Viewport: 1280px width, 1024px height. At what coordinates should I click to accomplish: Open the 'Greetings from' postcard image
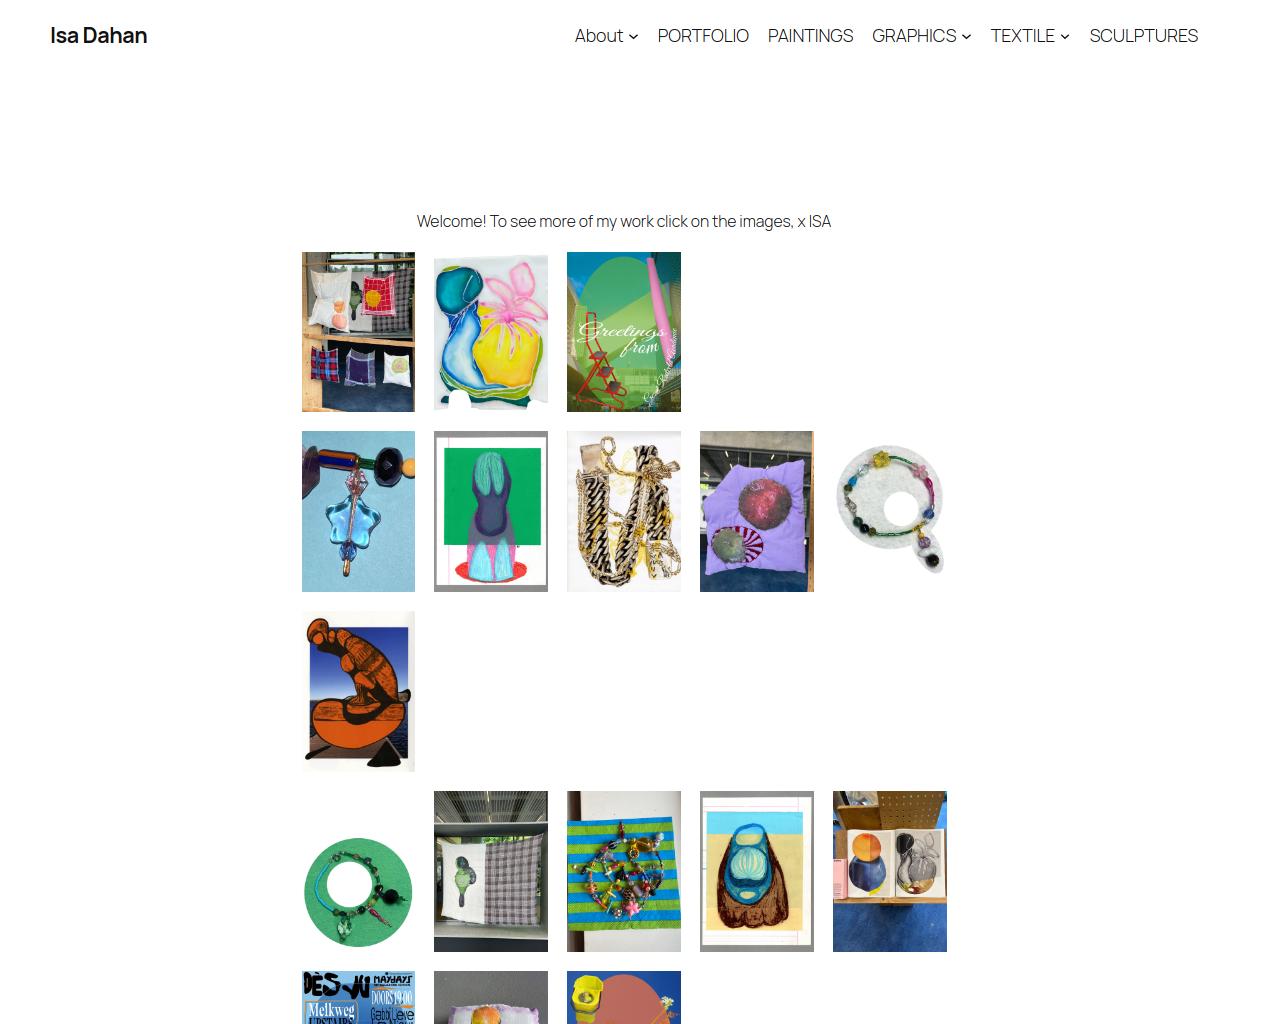click(x=624, y=332)
